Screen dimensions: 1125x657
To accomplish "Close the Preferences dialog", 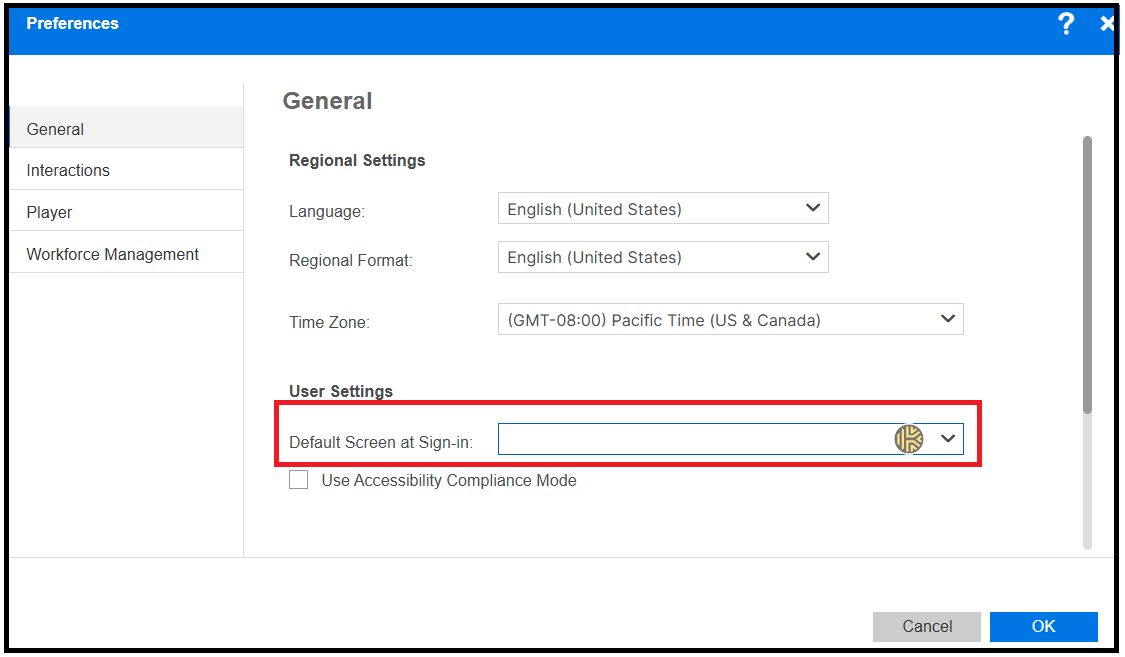I will (1107, 24).
